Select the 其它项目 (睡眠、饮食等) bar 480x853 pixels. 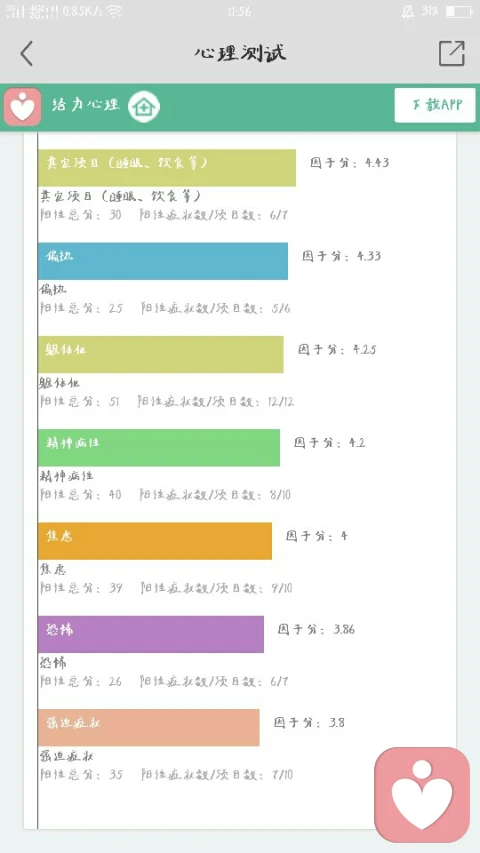[167, 168]
